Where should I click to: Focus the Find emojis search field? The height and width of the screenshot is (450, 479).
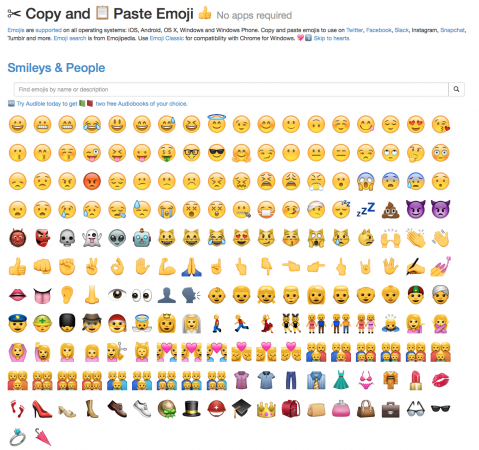pyautogui.click(x=231, y=89)
